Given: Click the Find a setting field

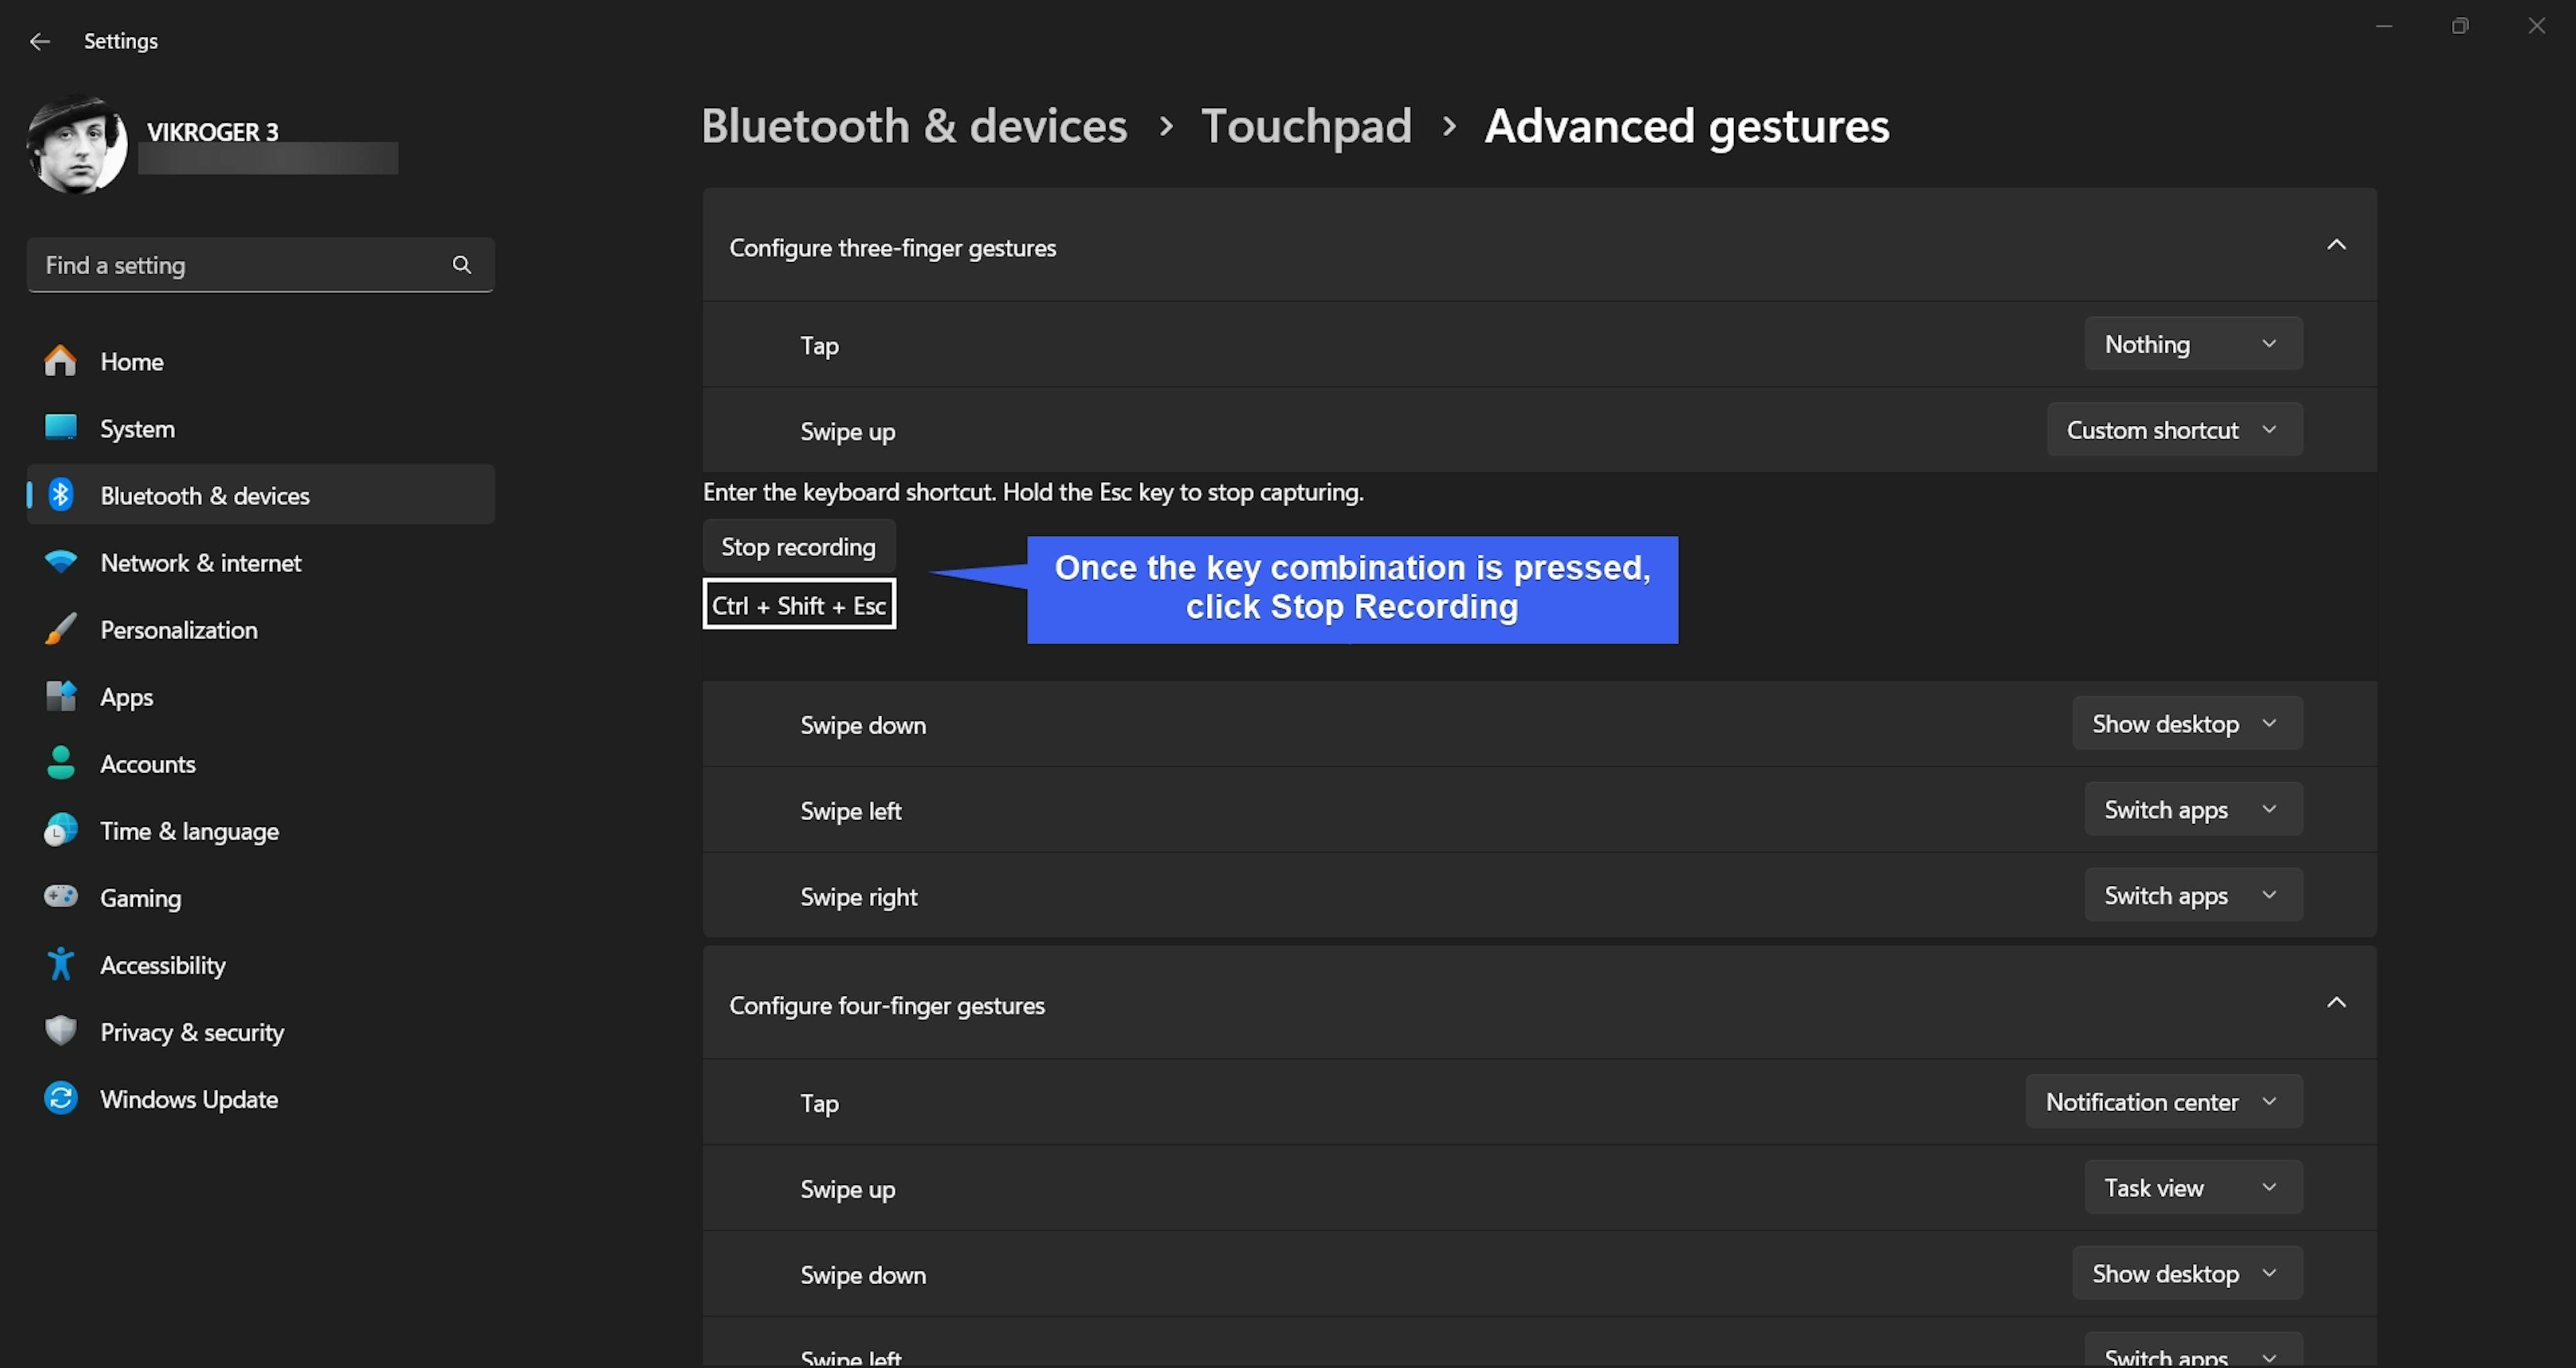Looking at the screenshot, I should (x=240, y=265).
